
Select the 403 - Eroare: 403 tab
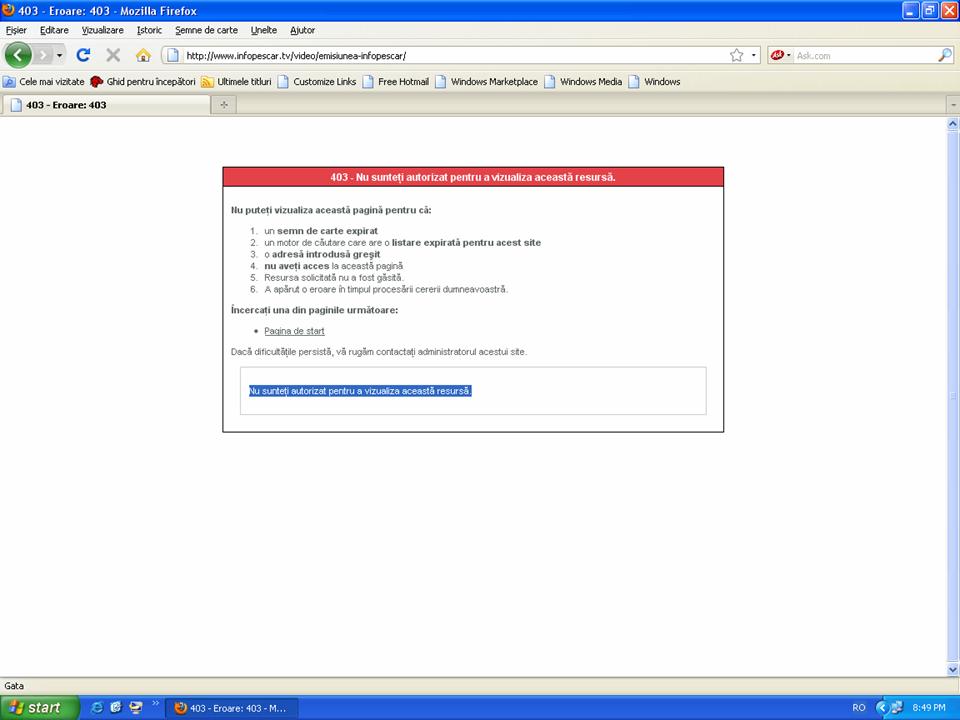100,104
